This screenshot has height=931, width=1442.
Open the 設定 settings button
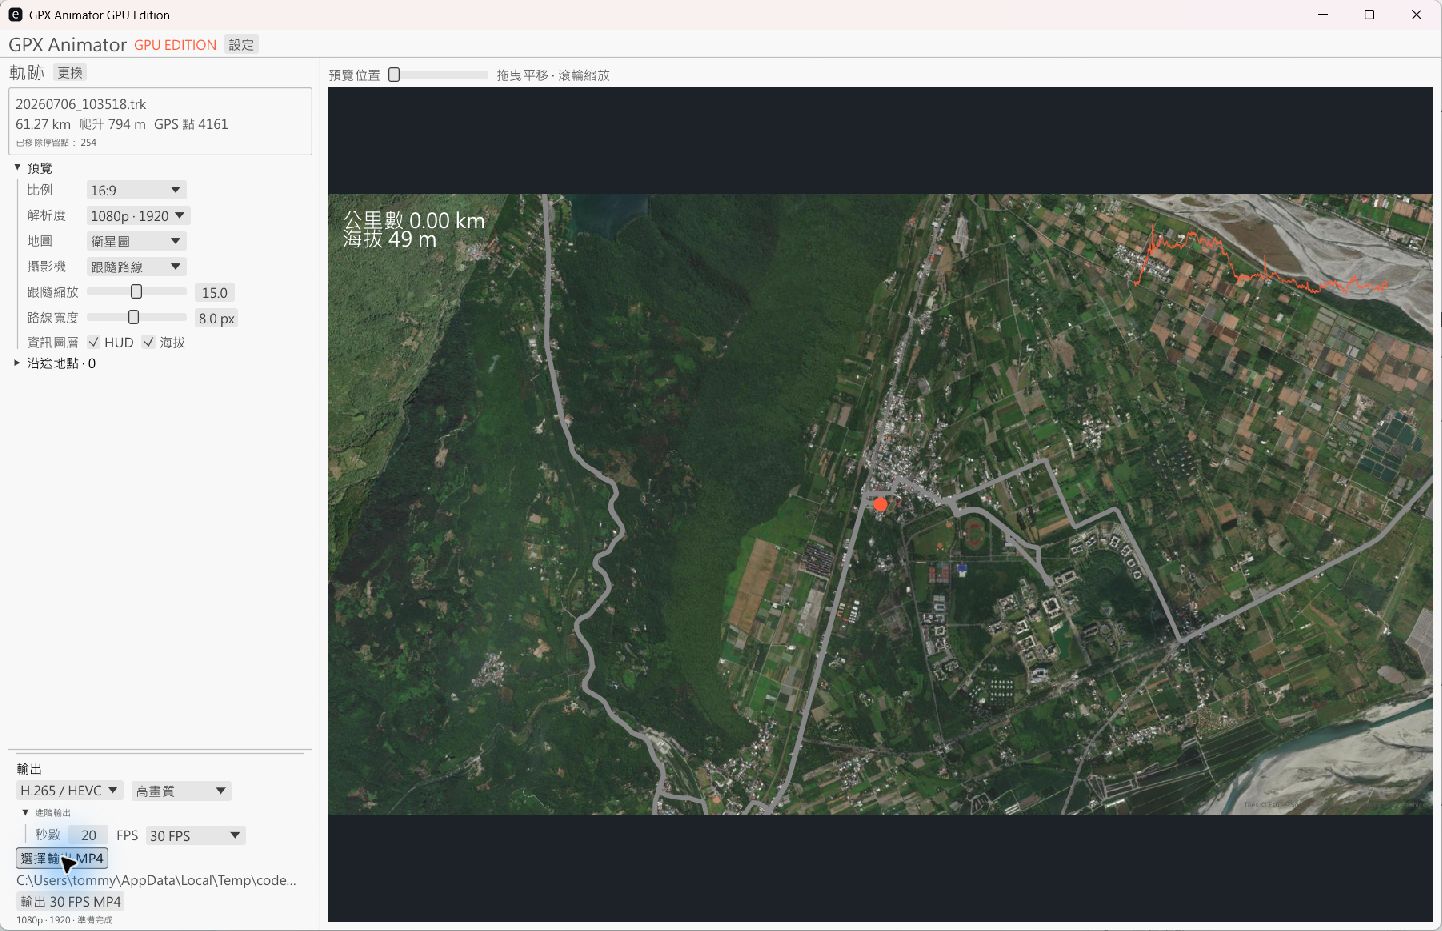point(241,45)
